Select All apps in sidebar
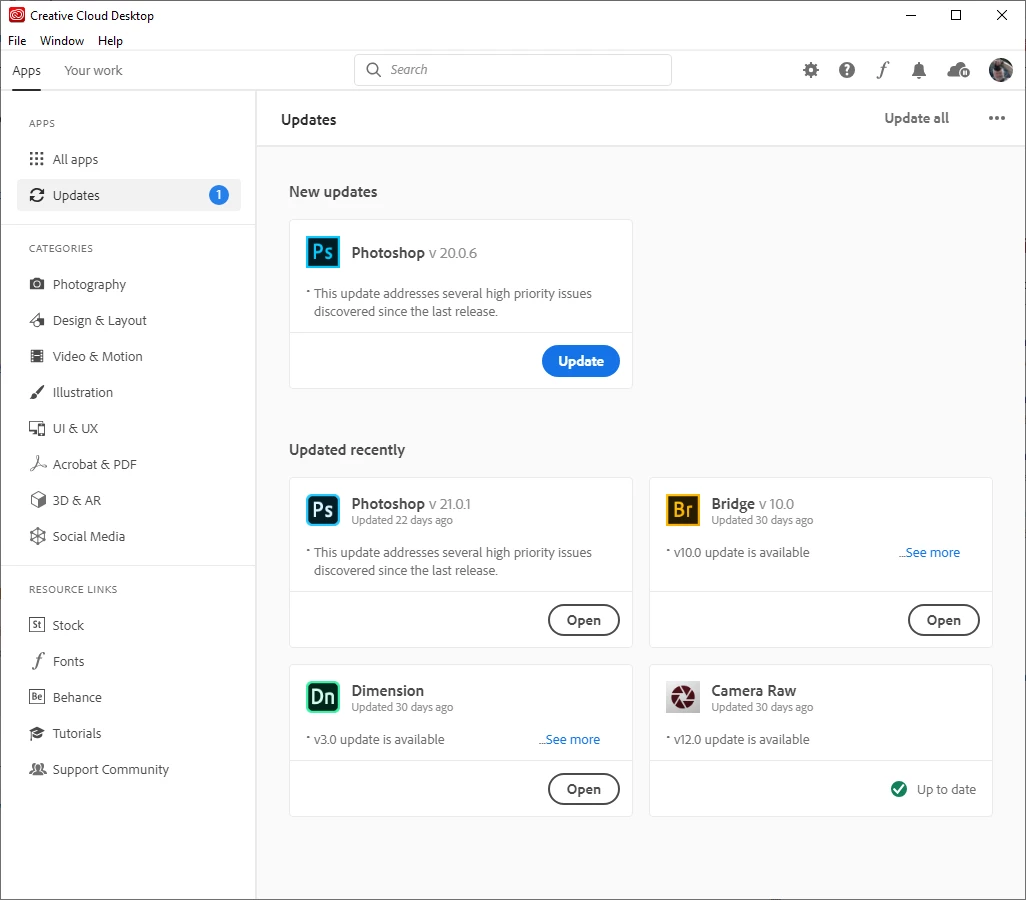Image resolution: width=1026 pixels, height=900 pixels. pos(129,159)
